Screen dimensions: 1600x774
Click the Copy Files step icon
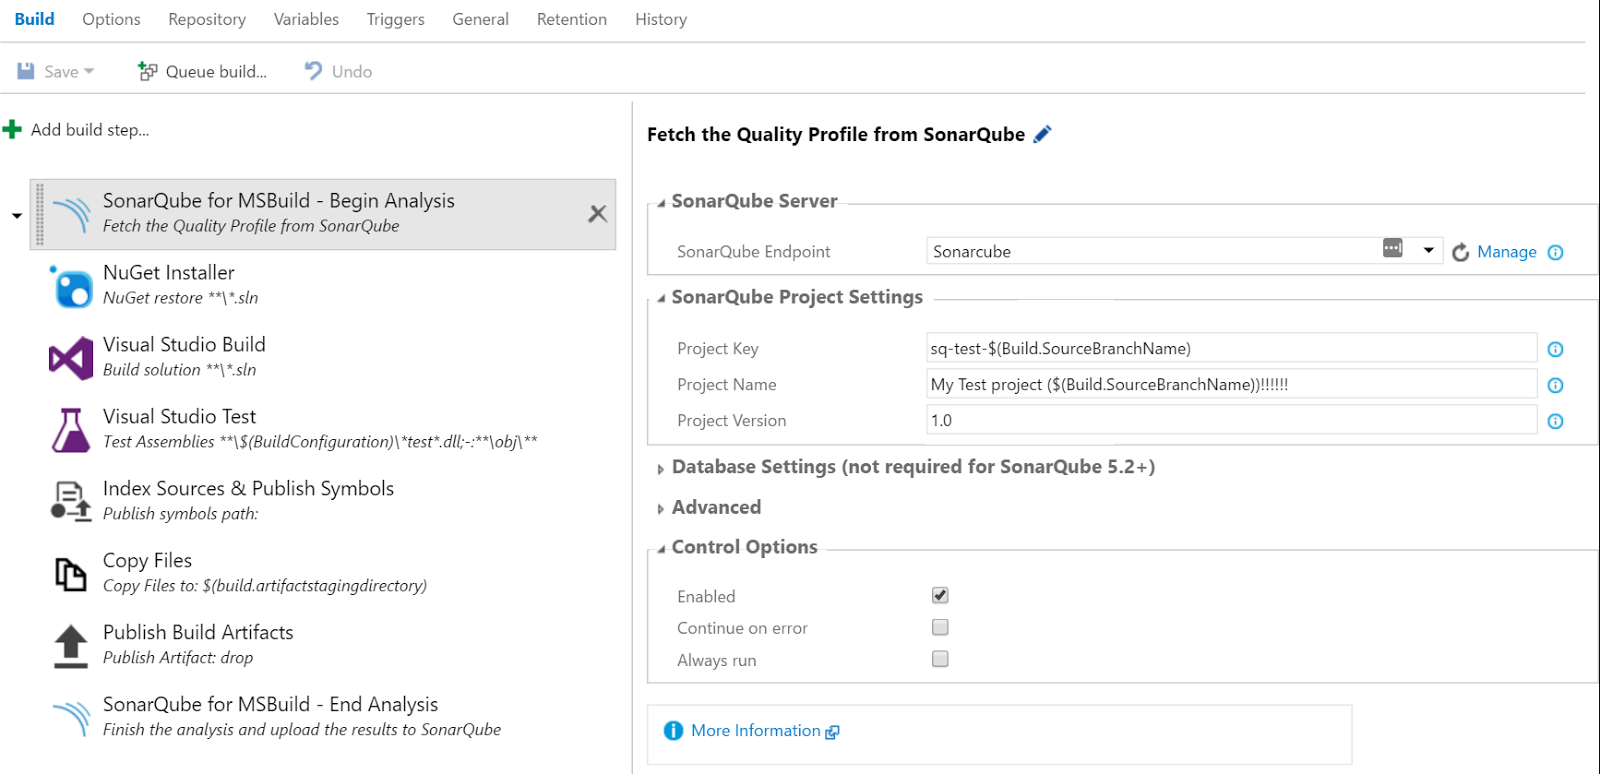[x=71, y=574]
